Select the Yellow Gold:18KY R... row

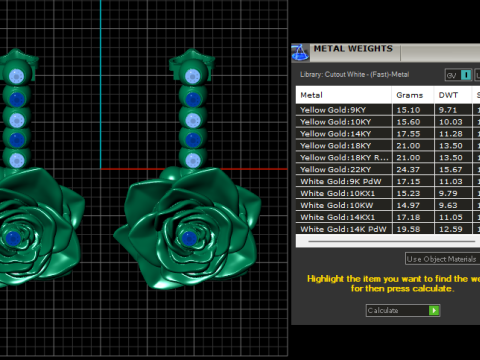[388, 158]
